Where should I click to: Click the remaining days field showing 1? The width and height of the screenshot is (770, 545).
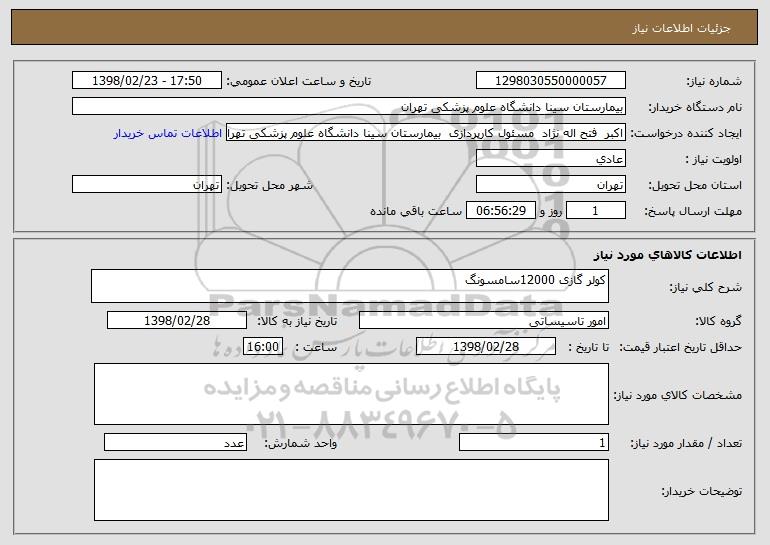coord(596,211)
